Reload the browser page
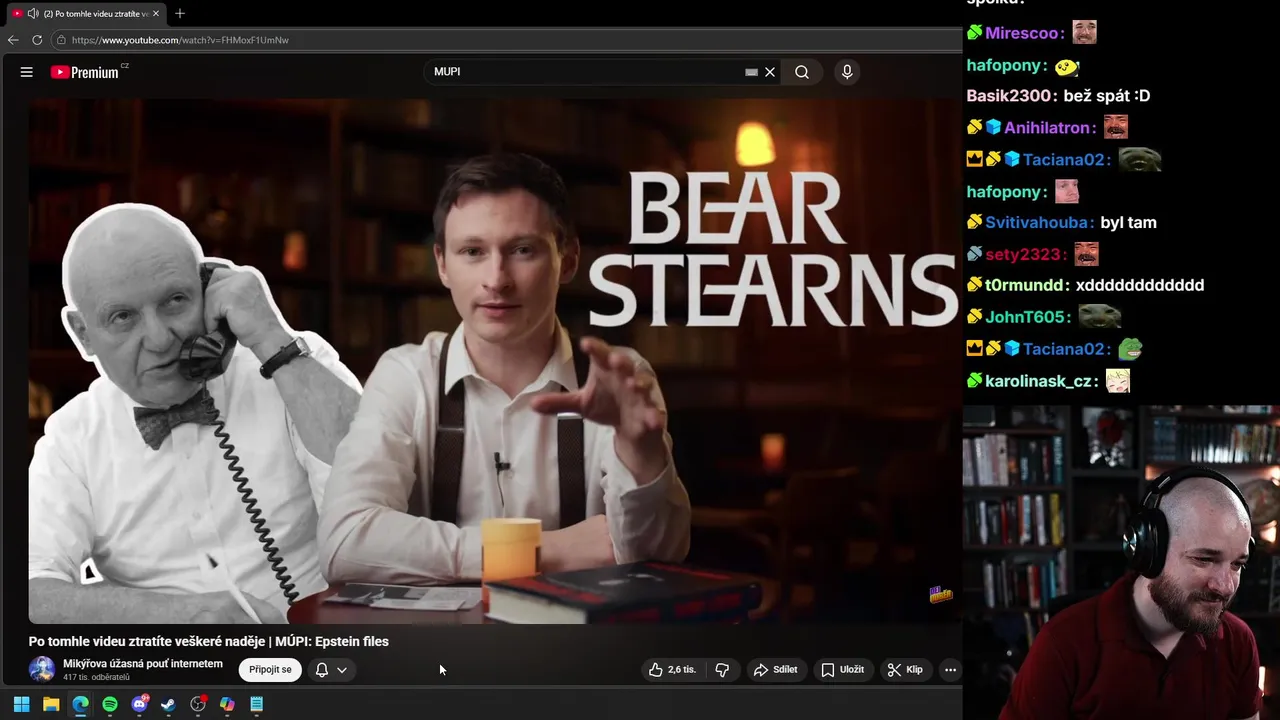 pyautogui.click(x=37, y=40)
